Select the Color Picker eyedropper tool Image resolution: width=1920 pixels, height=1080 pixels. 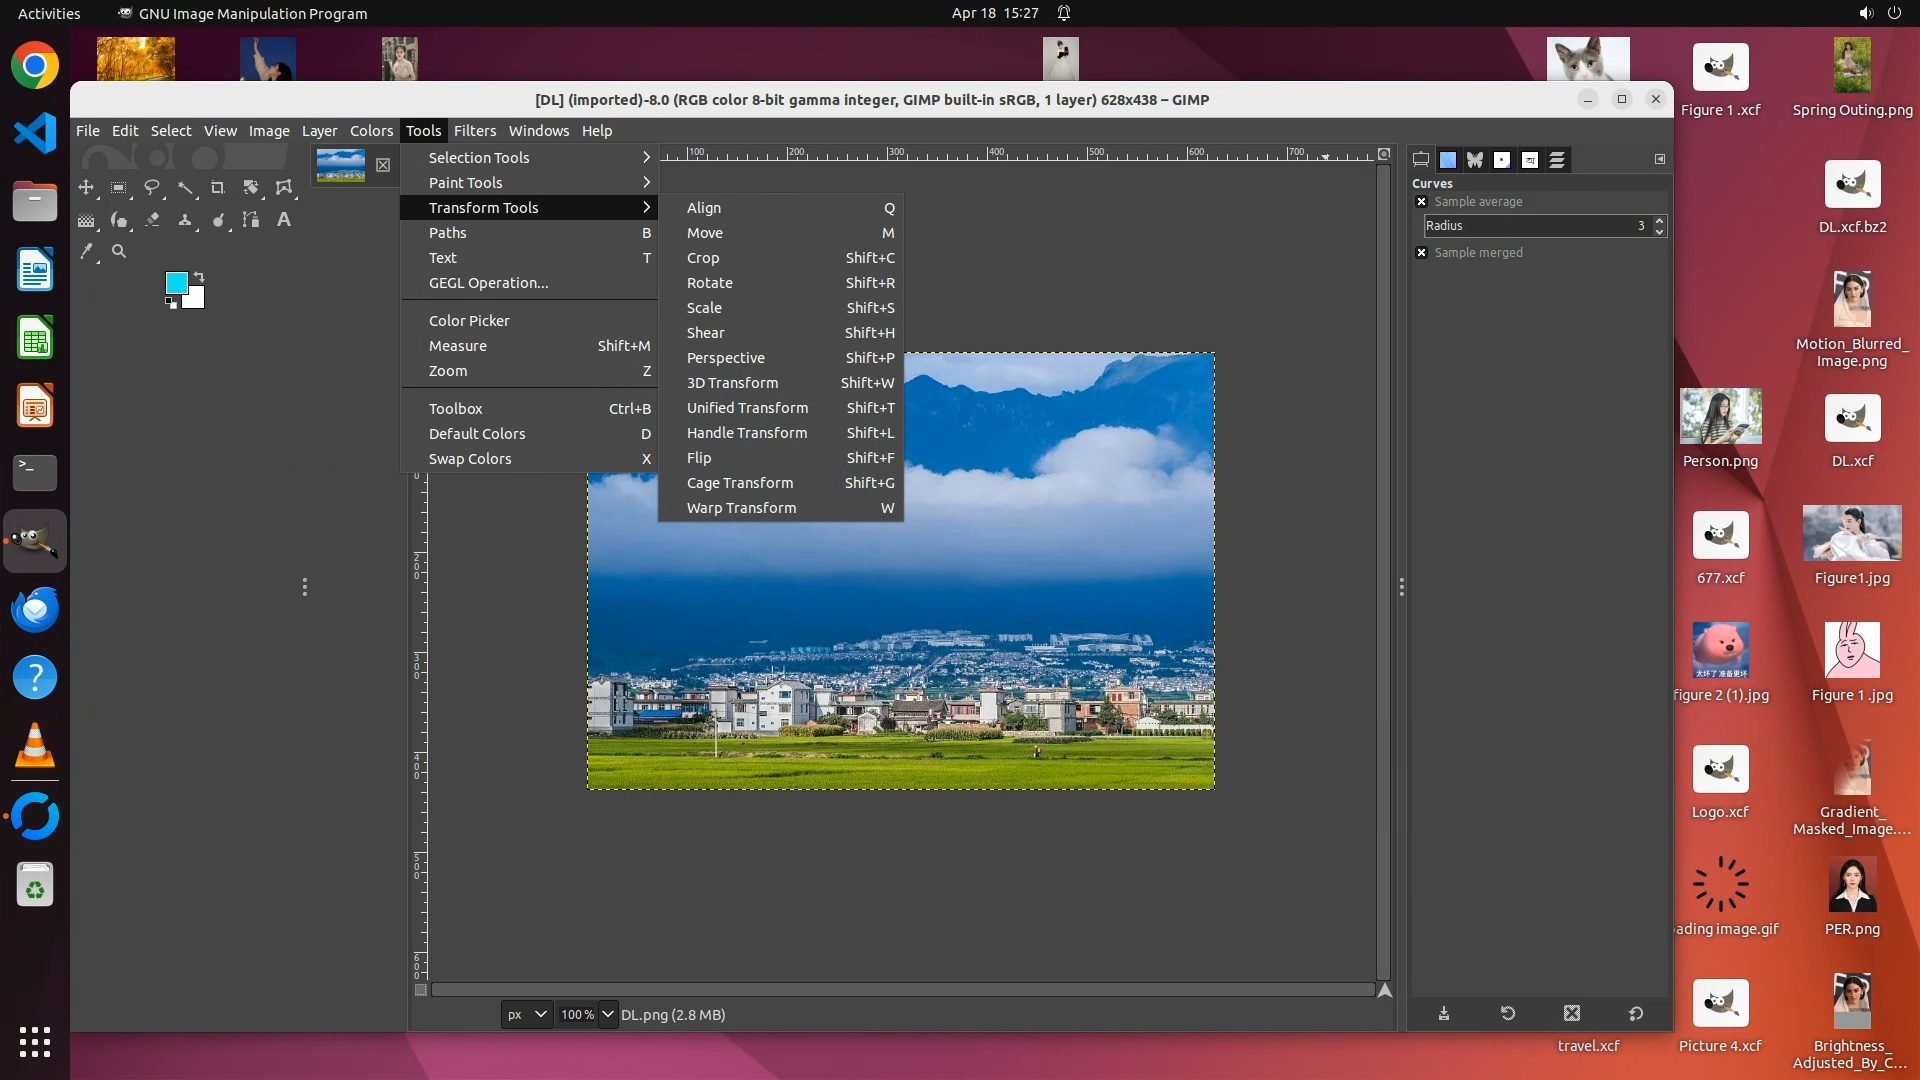click(87, 252)
